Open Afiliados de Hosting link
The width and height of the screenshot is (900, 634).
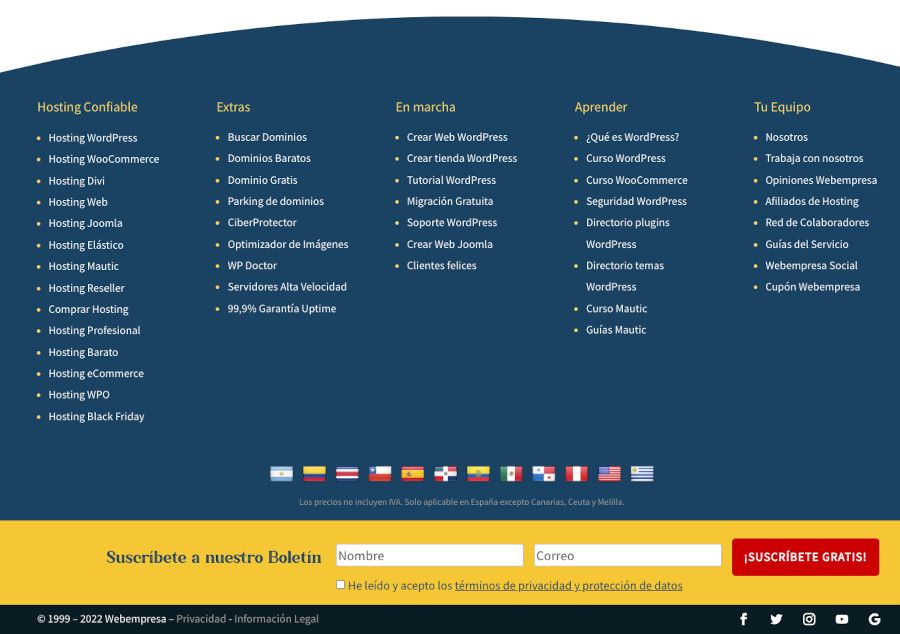click(x=812, y=201)
